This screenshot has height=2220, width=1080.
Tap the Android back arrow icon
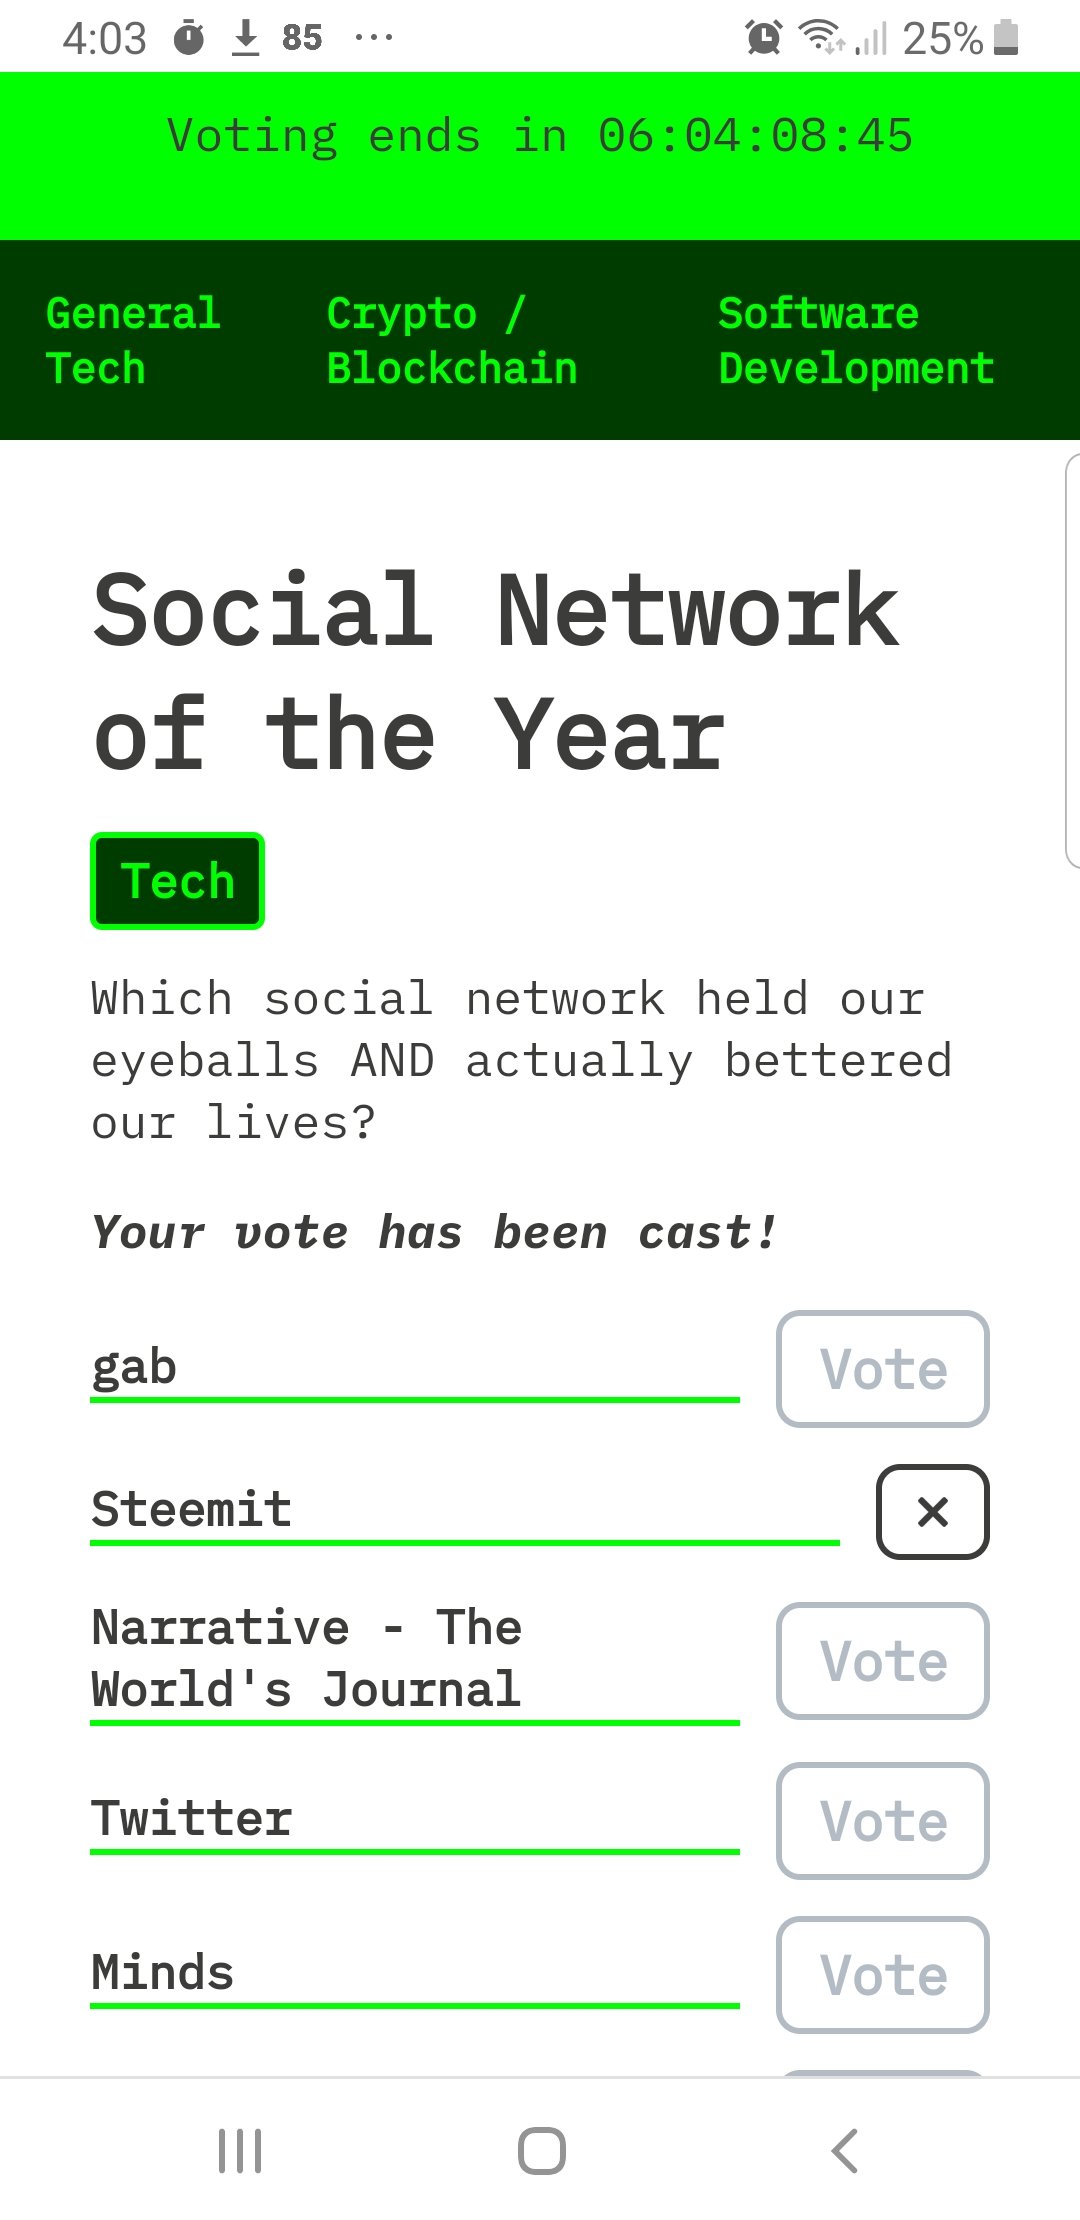pos(845,2150)
